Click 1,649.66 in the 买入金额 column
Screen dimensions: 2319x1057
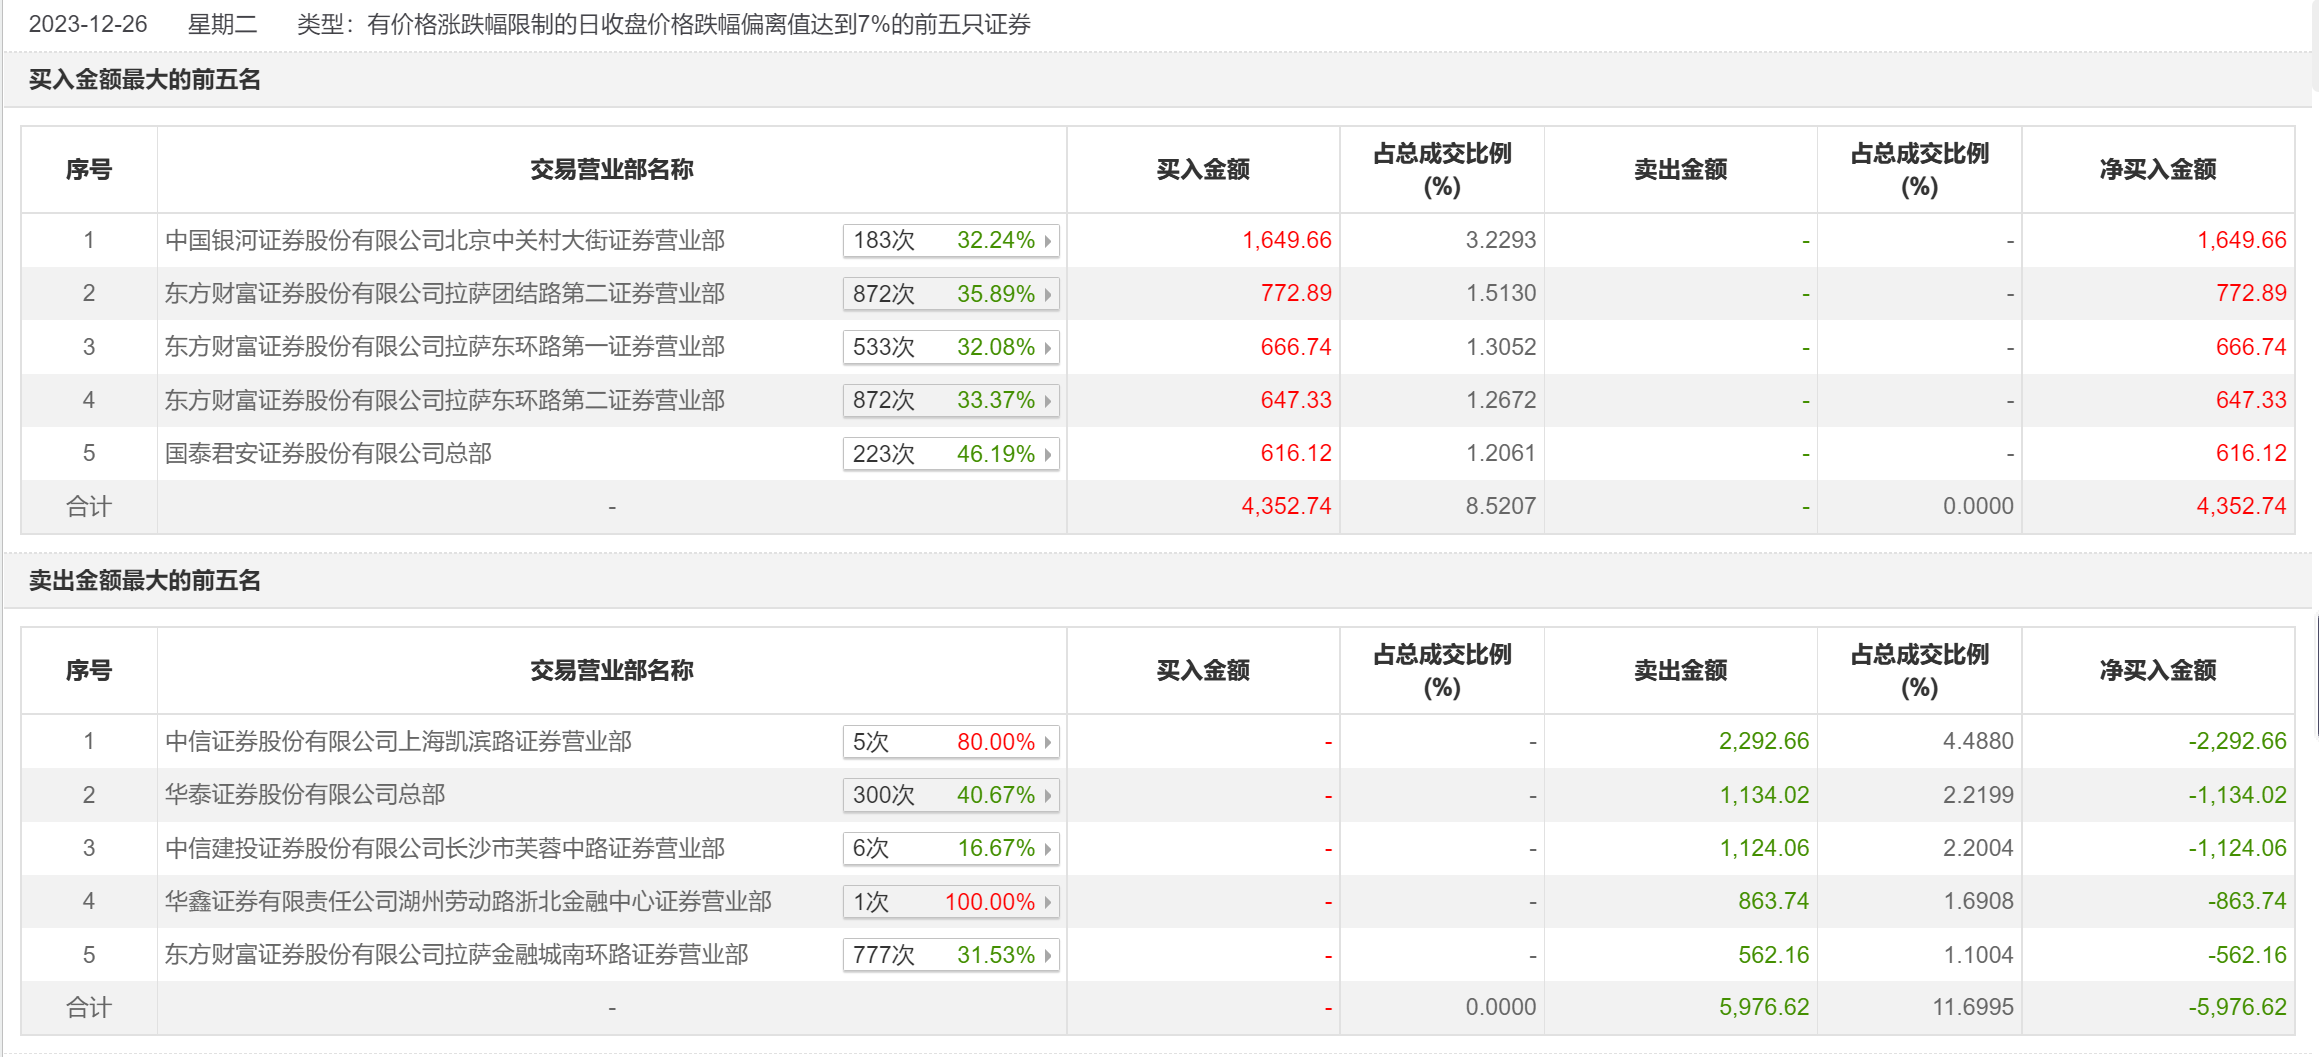tap(1287, 240)
